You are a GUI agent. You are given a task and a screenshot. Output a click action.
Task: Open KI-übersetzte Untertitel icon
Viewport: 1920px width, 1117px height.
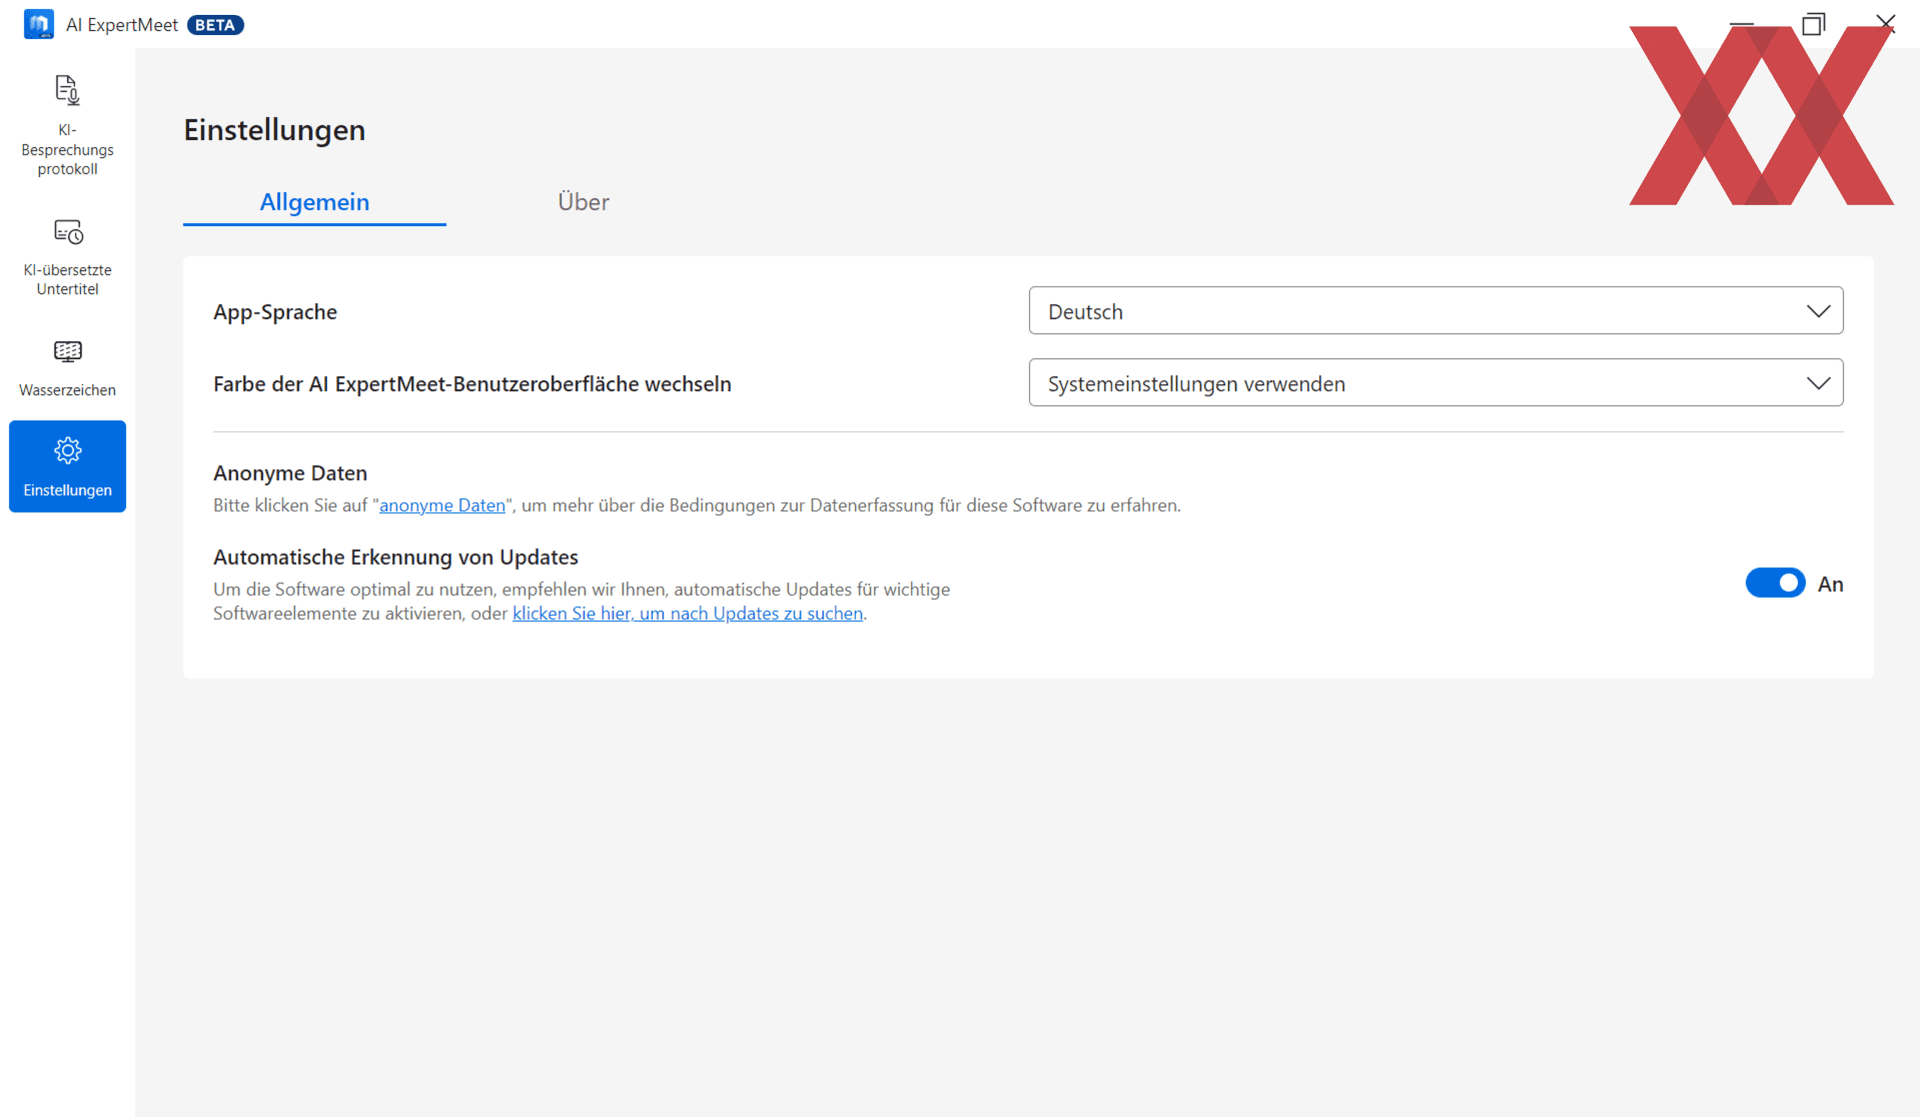pos(67,232)
